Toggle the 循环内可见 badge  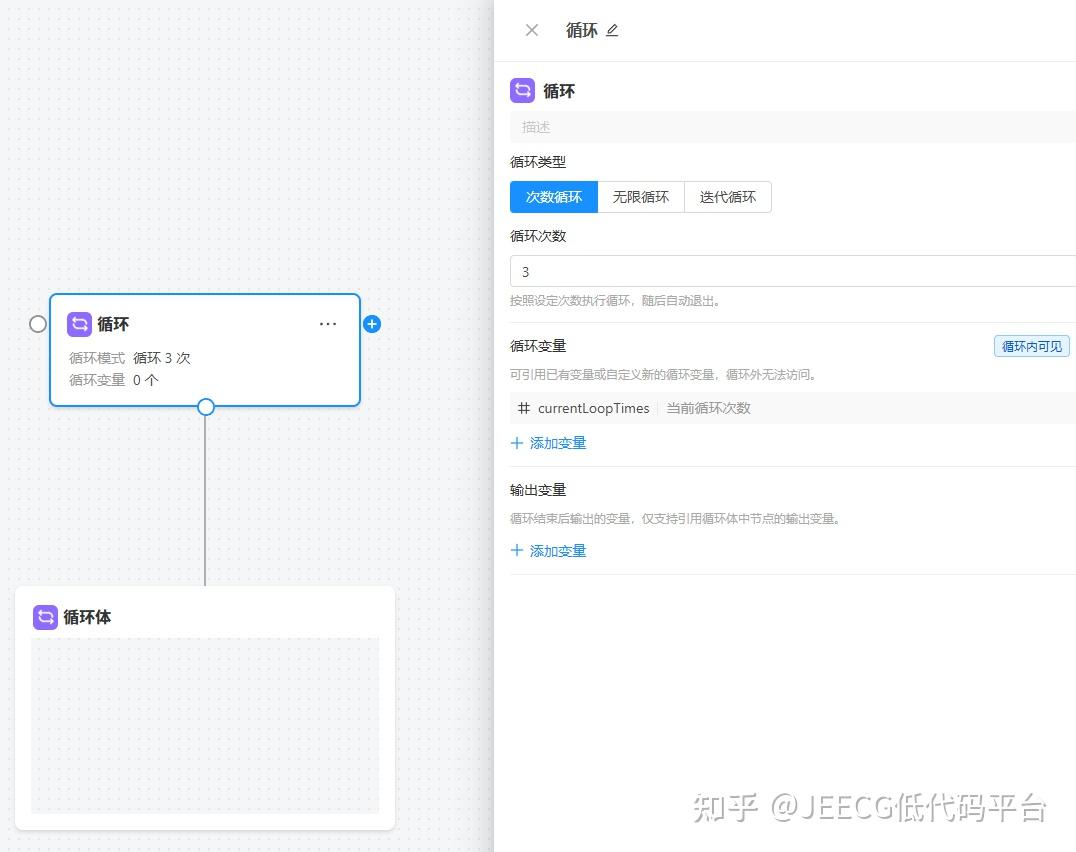pyautogui.click(x=1031, y=346)
